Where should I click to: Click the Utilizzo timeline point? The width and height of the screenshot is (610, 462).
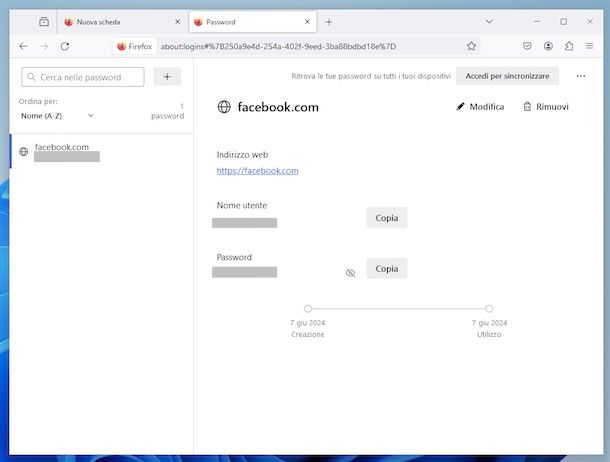pos(489,308)
